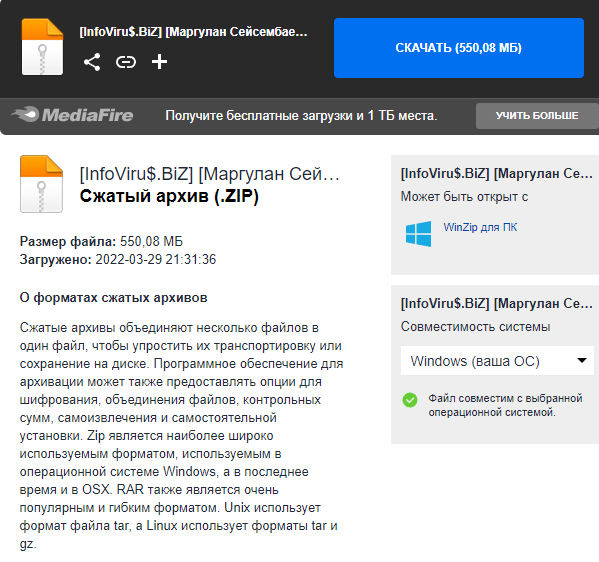This screenshot has height=562, width=599.
Task: Click the УЧИТЬ БОЛЬШЕ button
Action: (537, 115)
